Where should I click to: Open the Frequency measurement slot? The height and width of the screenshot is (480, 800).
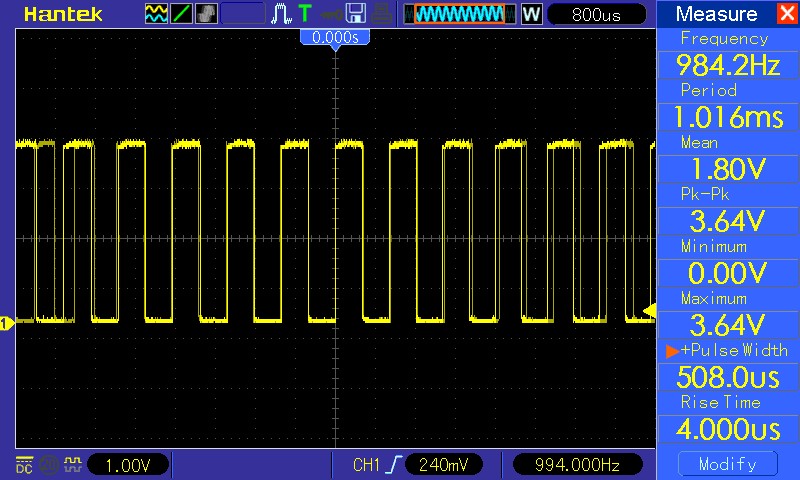point(727,54)
